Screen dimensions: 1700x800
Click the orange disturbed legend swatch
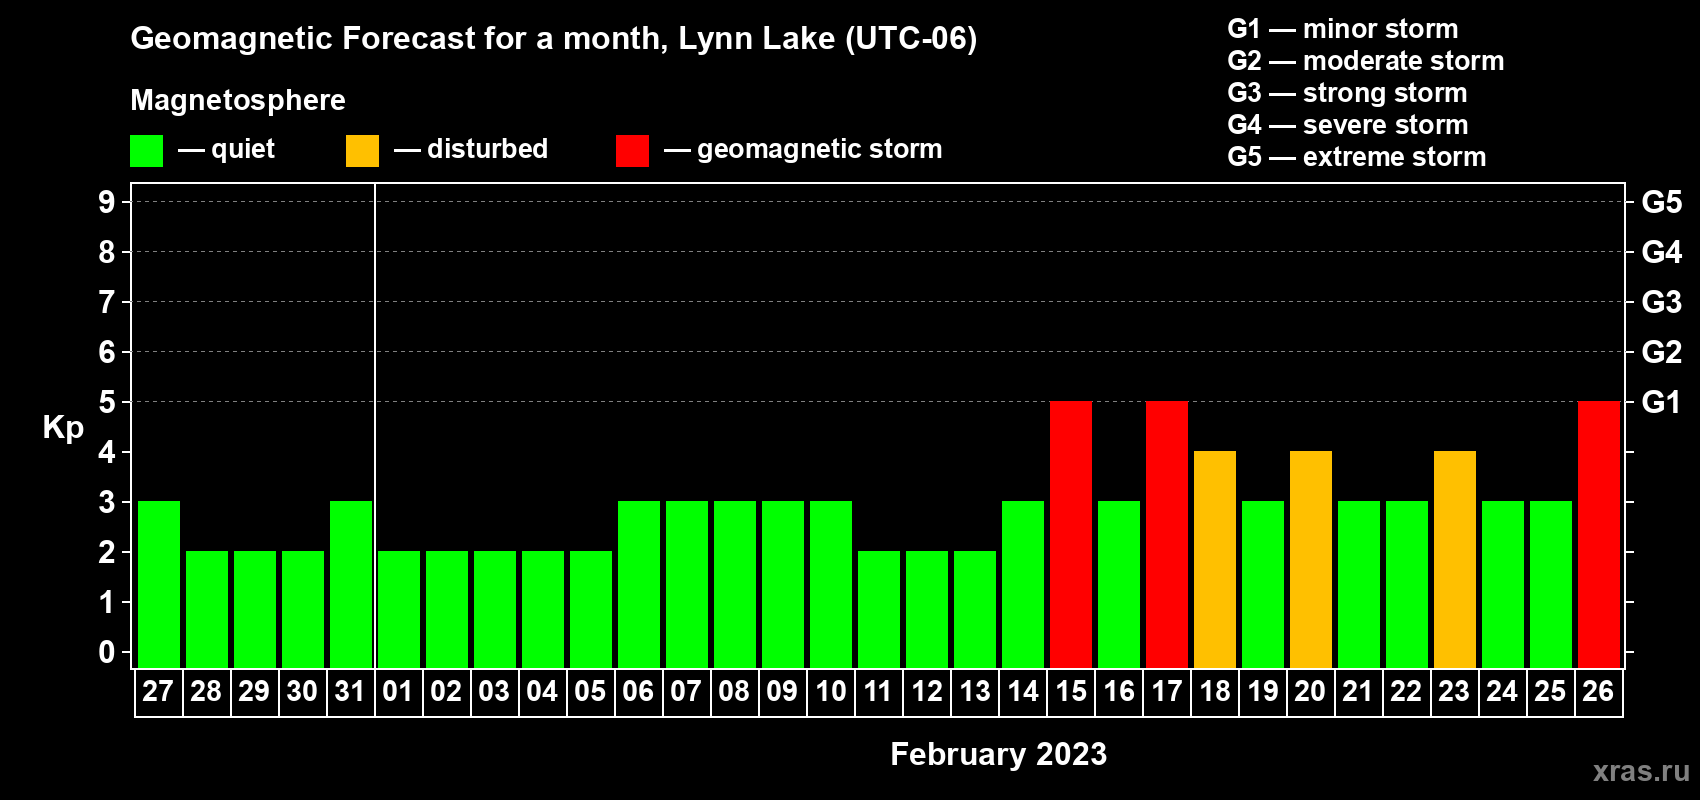tap(362, 151)
